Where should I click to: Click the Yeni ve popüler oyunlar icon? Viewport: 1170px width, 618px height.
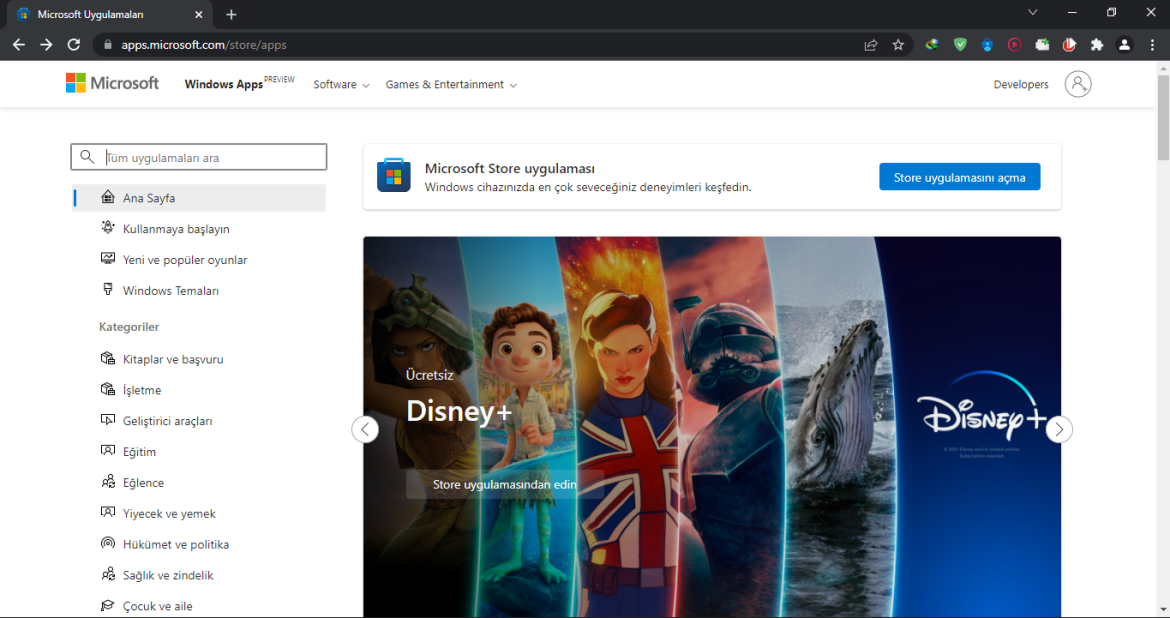click(x=108, y=259)
